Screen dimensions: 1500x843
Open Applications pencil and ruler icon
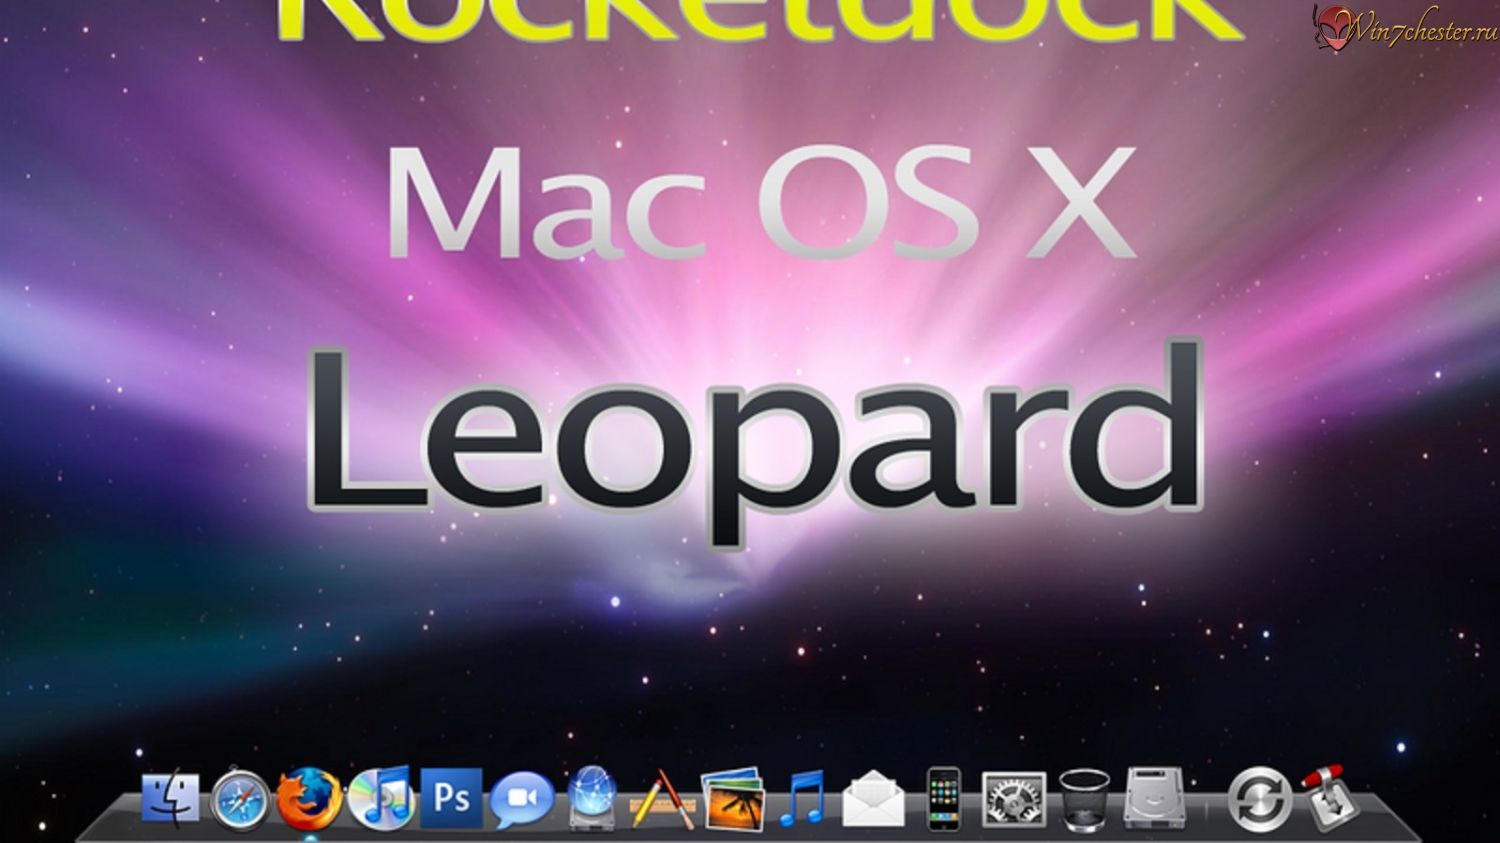(x=661, y=800)
